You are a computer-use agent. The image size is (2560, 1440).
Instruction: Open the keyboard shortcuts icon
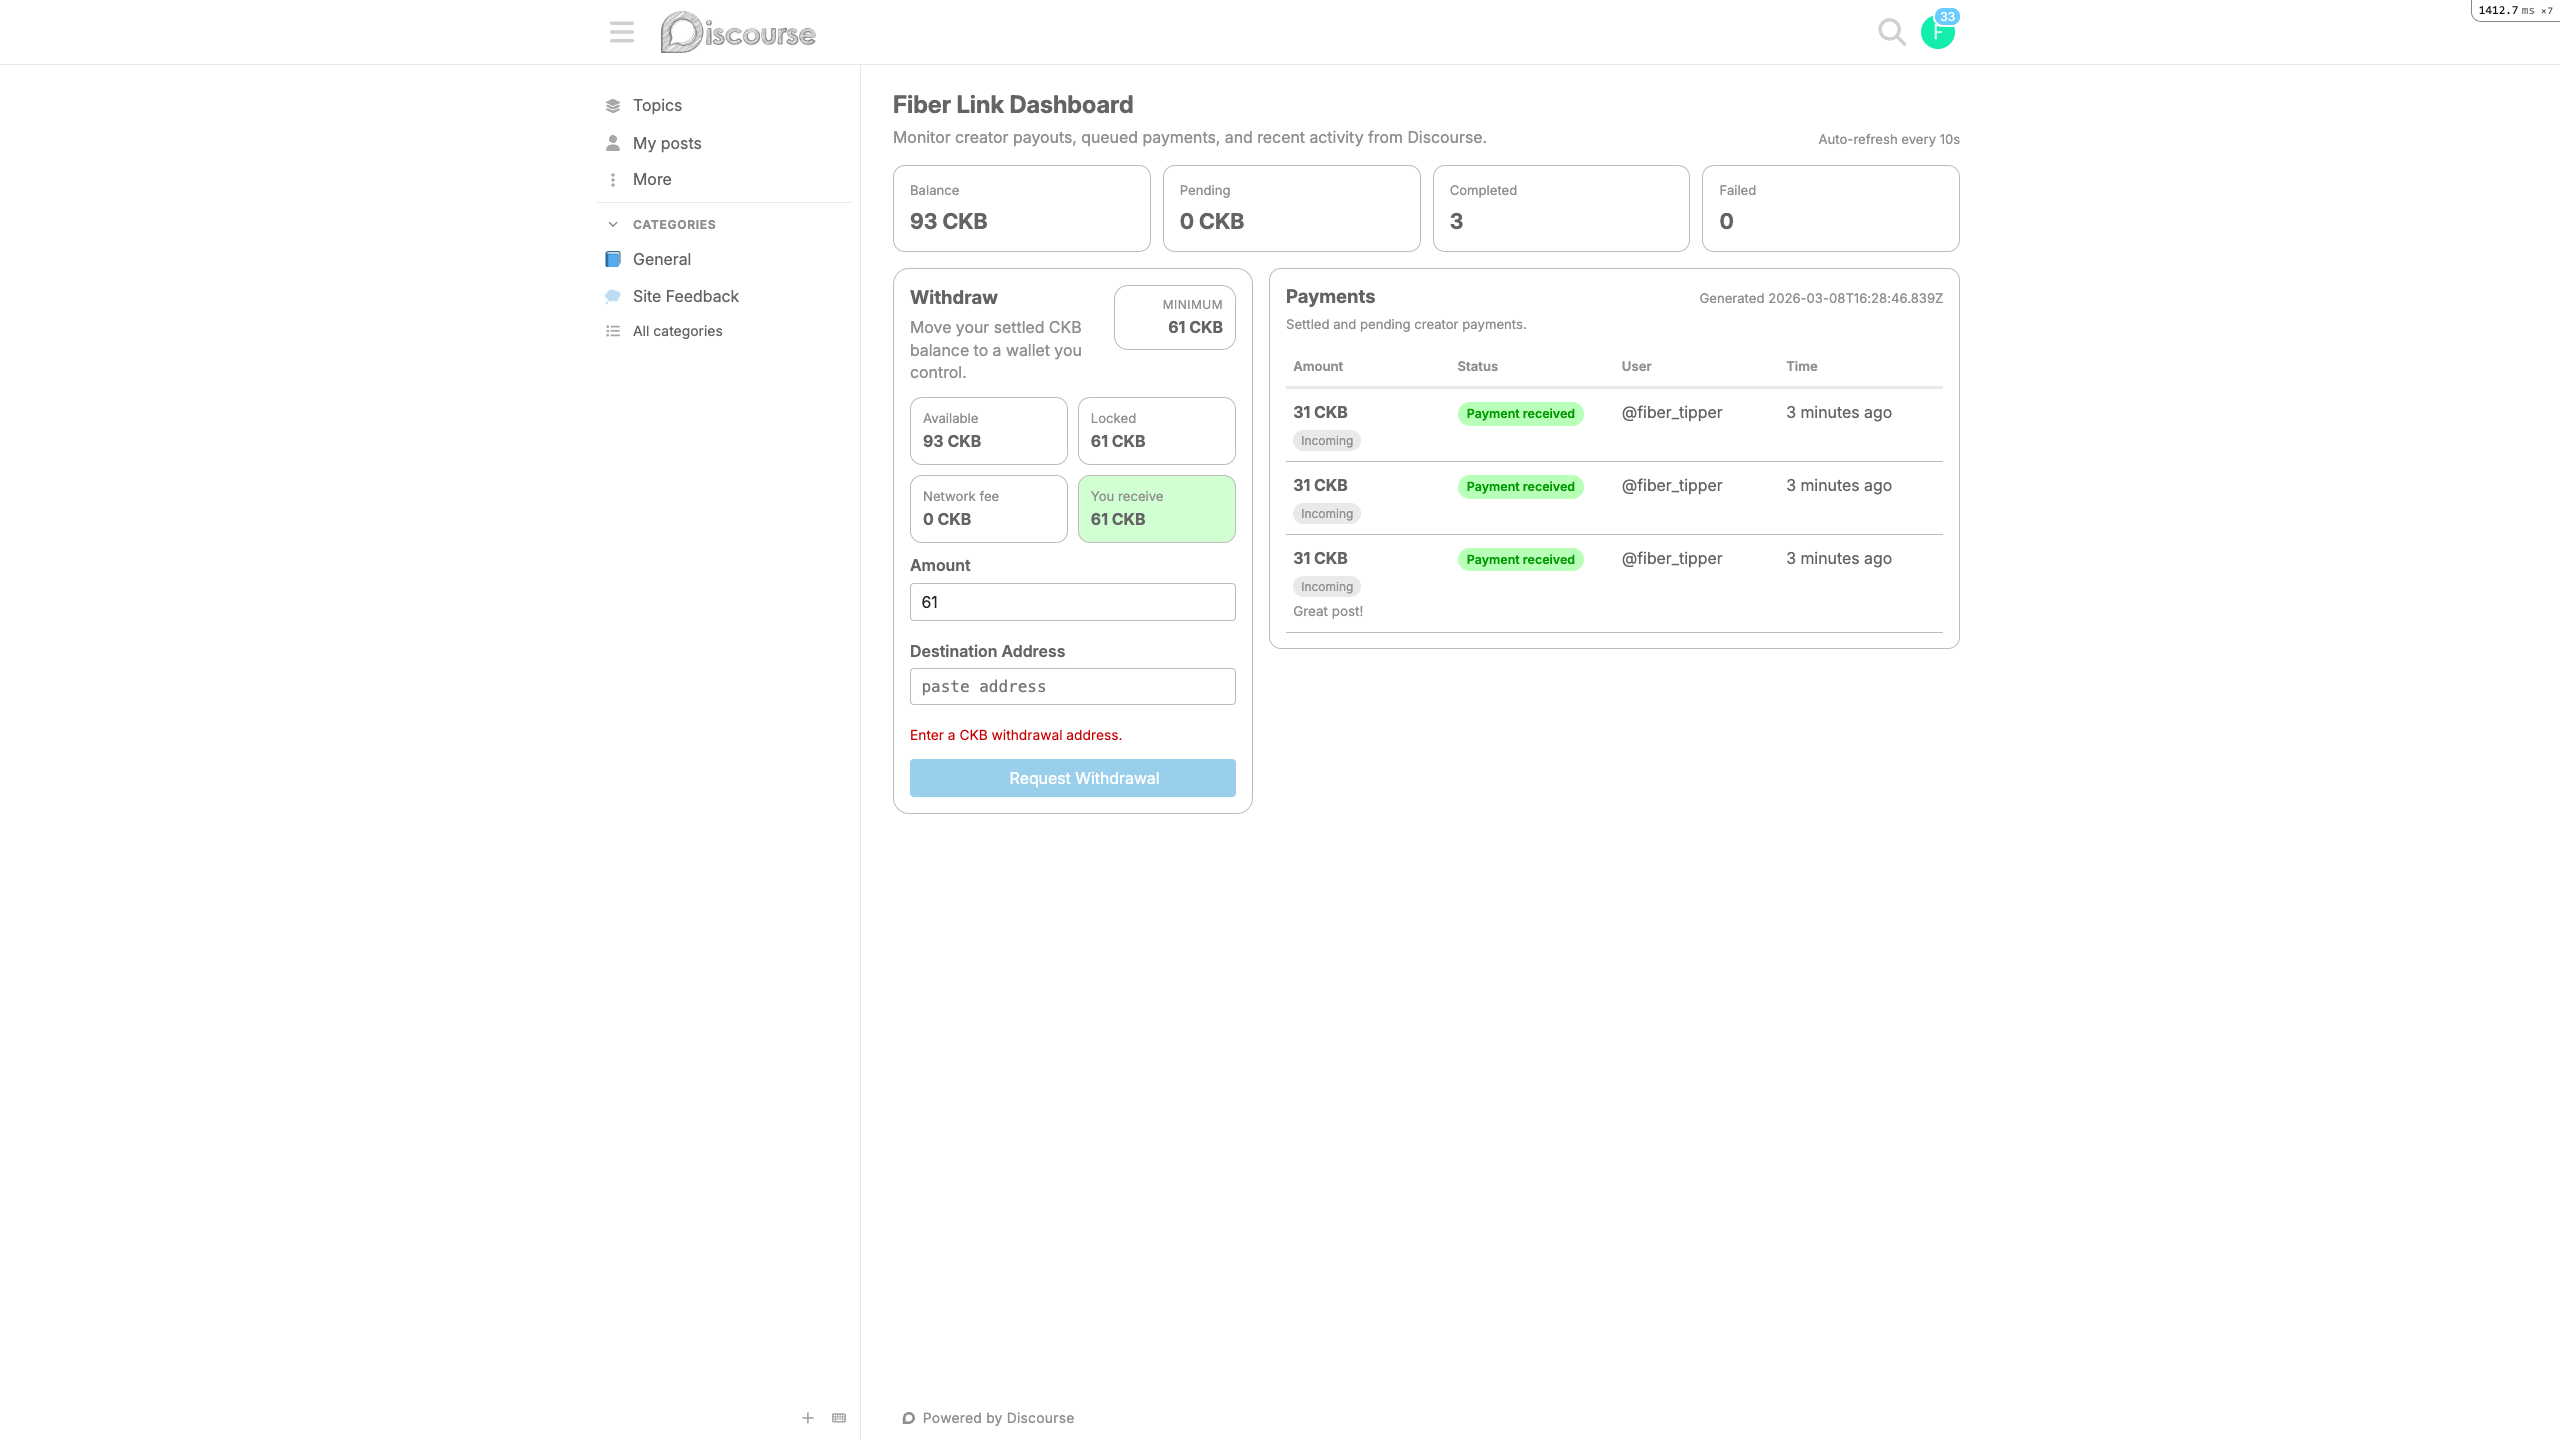[839, 1417]
